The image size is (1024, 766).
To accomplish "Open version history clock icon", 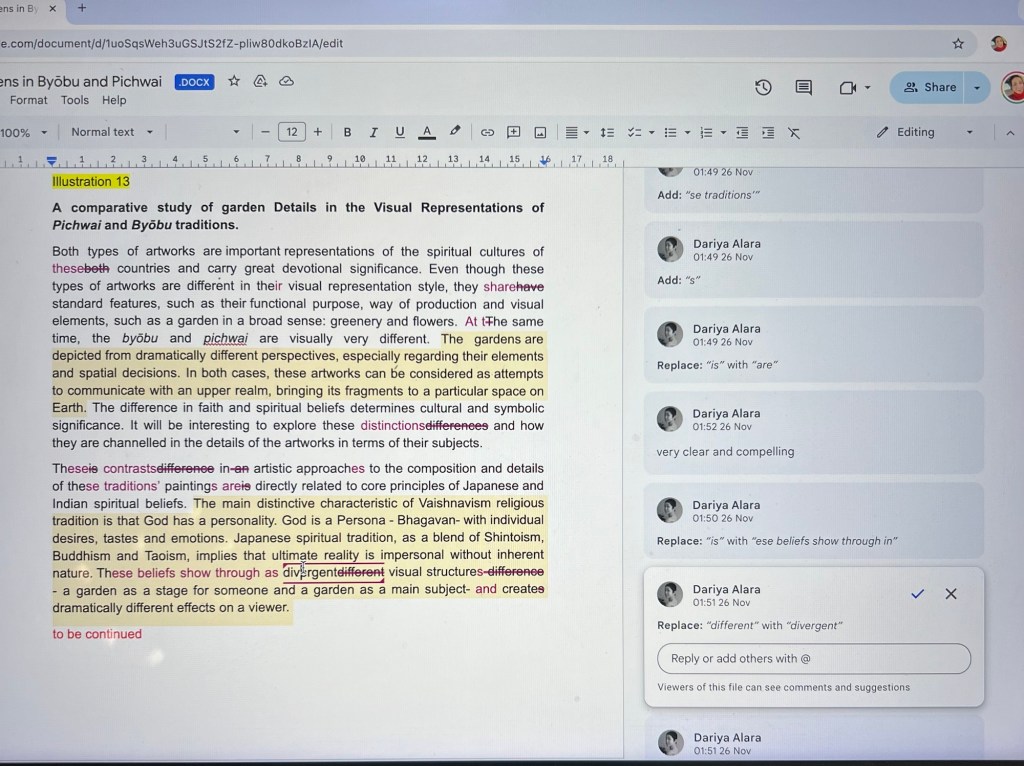I will pos(763,87).
